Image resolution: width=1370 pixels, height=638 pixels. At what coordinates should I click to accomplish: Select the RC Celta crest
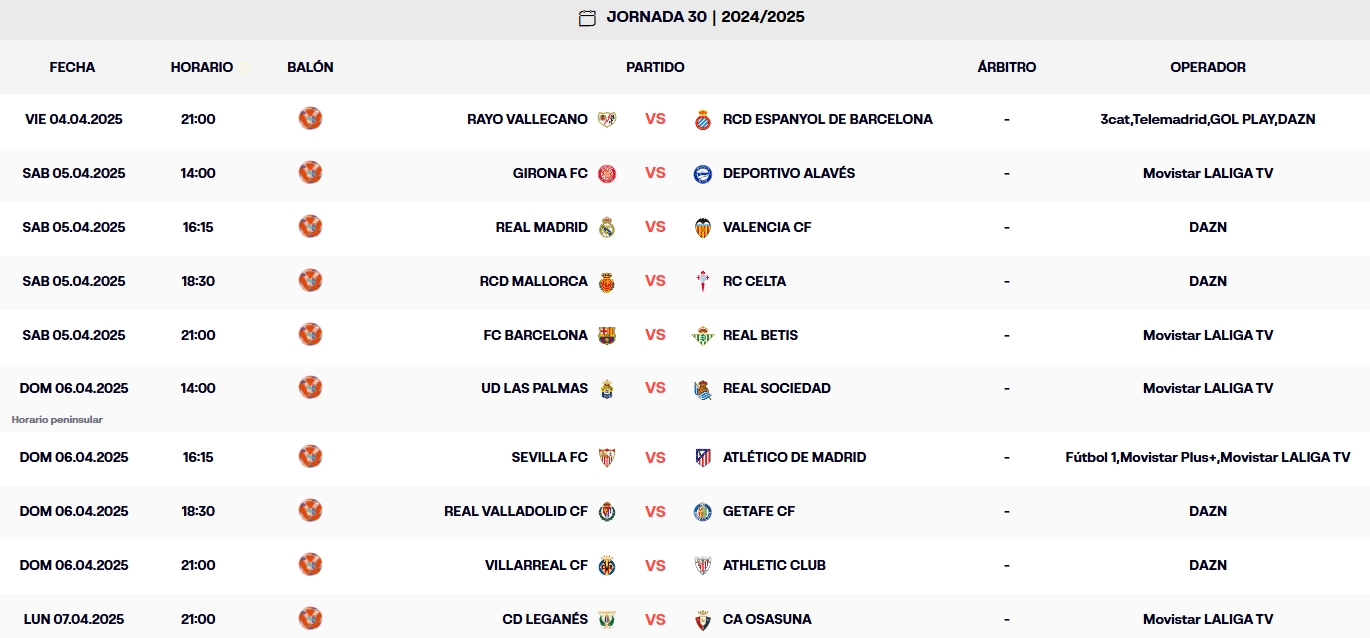click(x=703, y=281)
